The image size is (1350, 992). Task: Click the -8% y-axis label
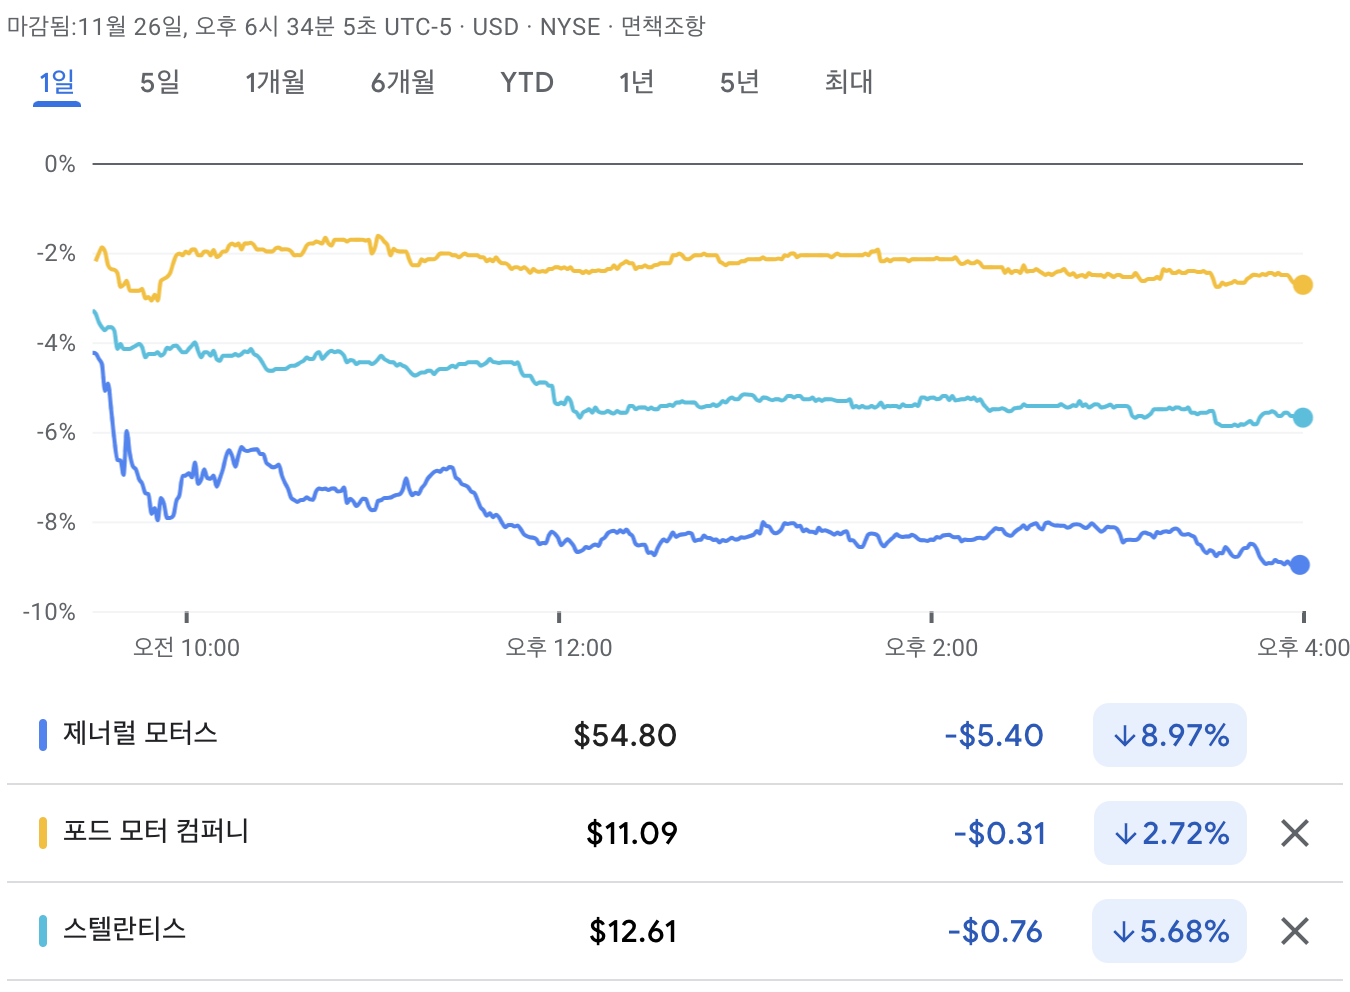pos(56,522)
